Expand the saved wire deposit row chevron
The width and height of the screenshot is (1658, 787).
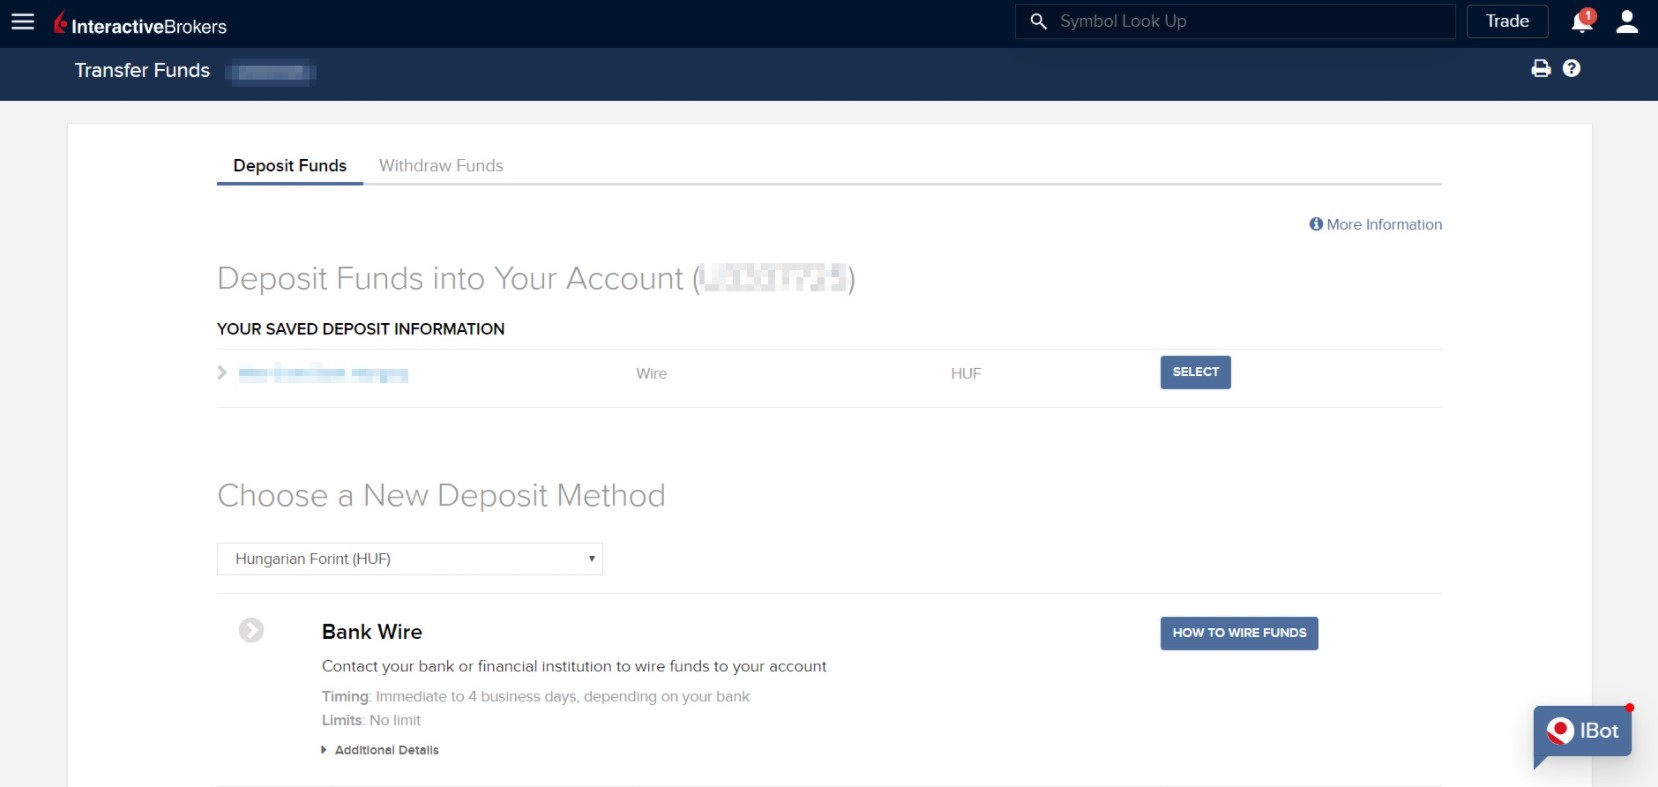[x=222, y=373]
